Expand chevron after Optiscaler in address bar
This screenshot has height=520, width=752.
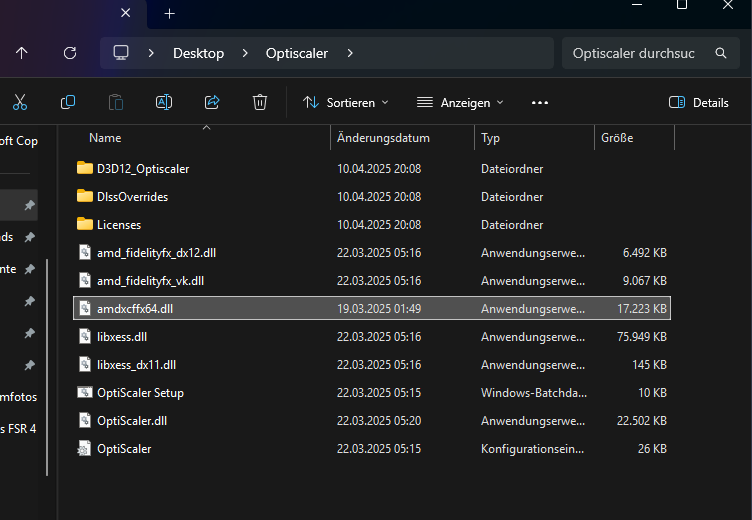tap(350, 53)
